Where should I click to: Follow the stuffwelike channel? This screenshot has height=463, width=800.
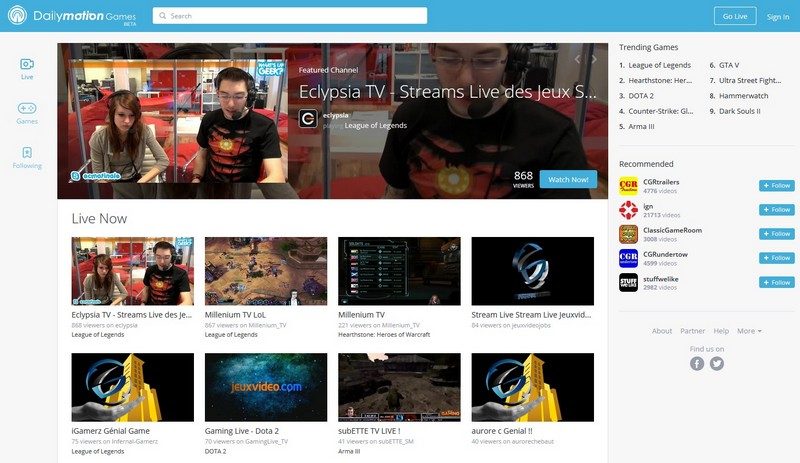(x=777, y=282)
